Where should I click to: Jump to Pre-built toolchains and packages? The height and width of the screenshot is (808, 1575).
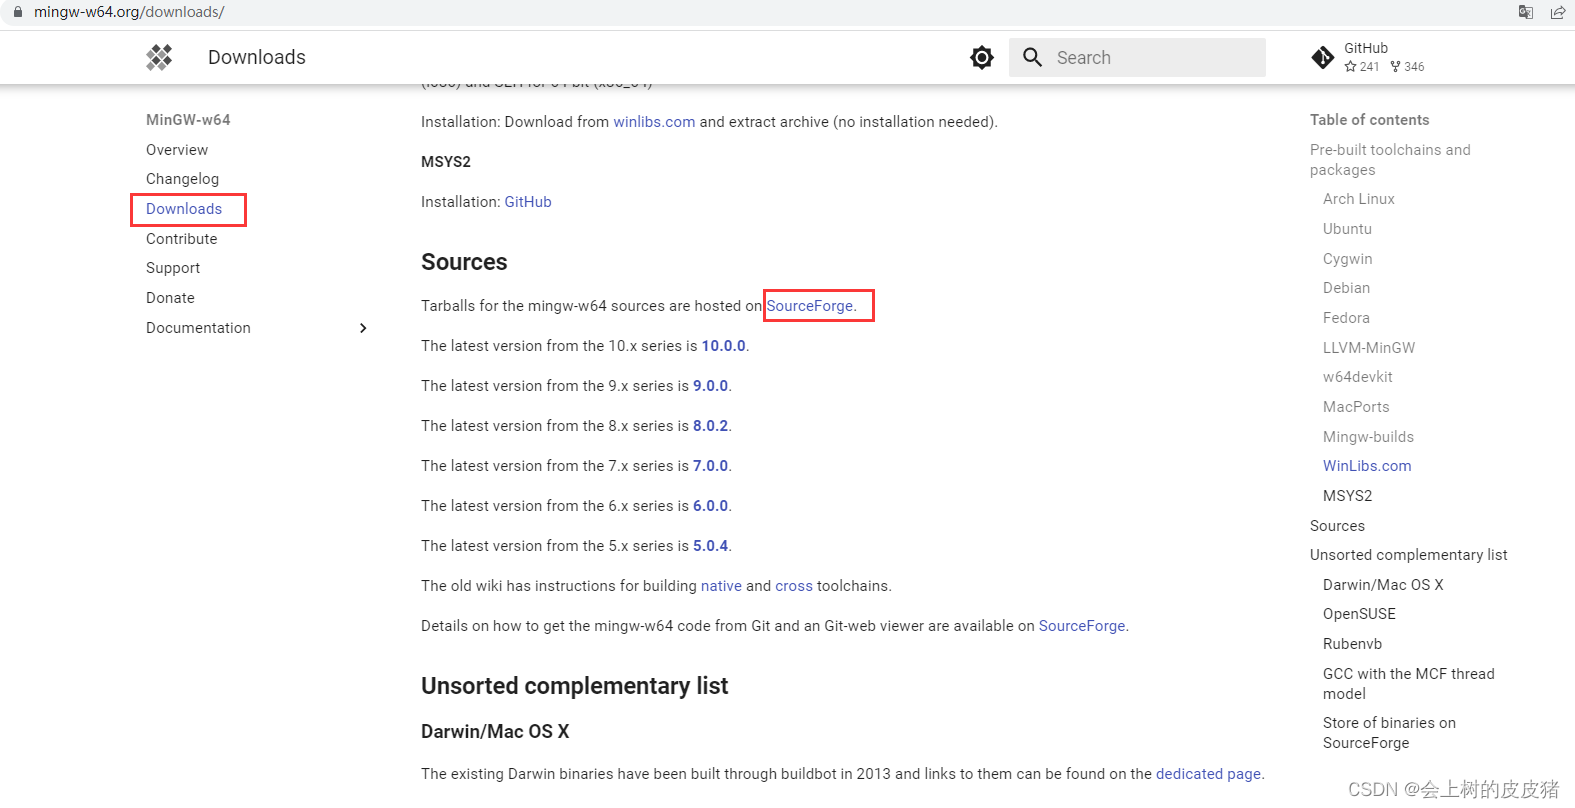pos(1390,160)
